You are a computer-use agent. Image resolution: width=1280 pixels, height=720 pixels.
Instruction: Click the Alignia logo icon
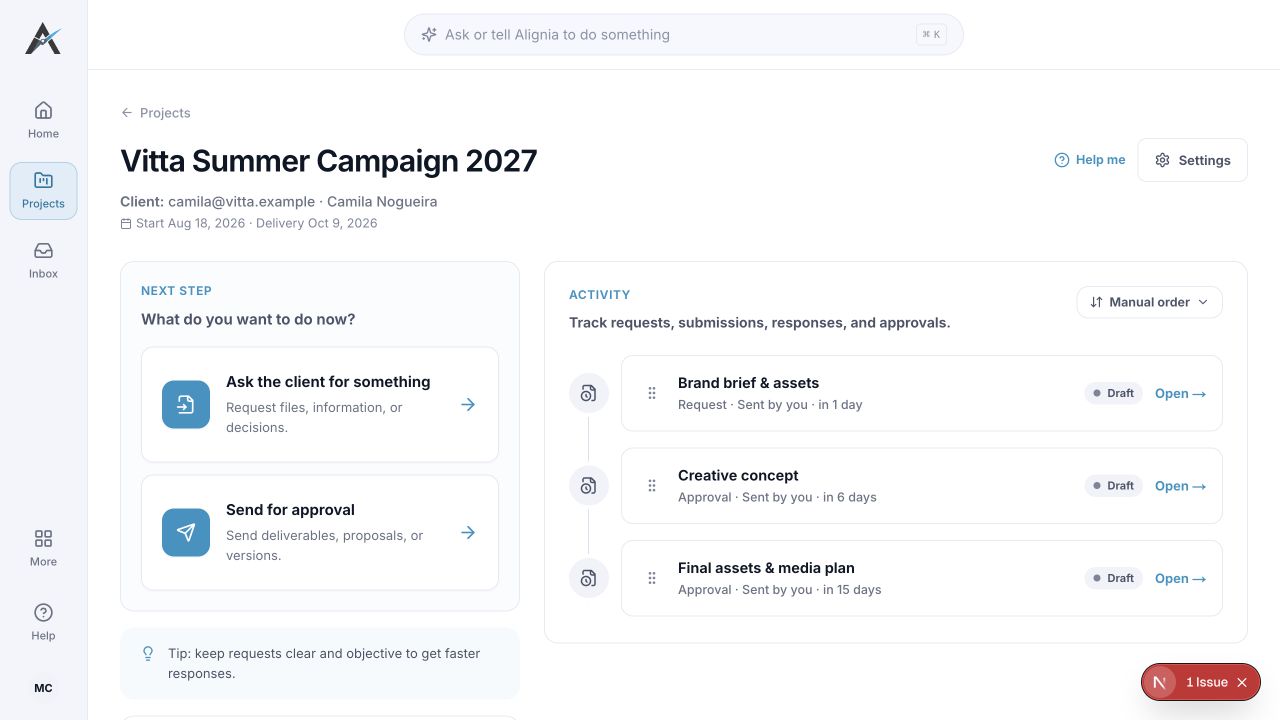[x=43, y=38]
